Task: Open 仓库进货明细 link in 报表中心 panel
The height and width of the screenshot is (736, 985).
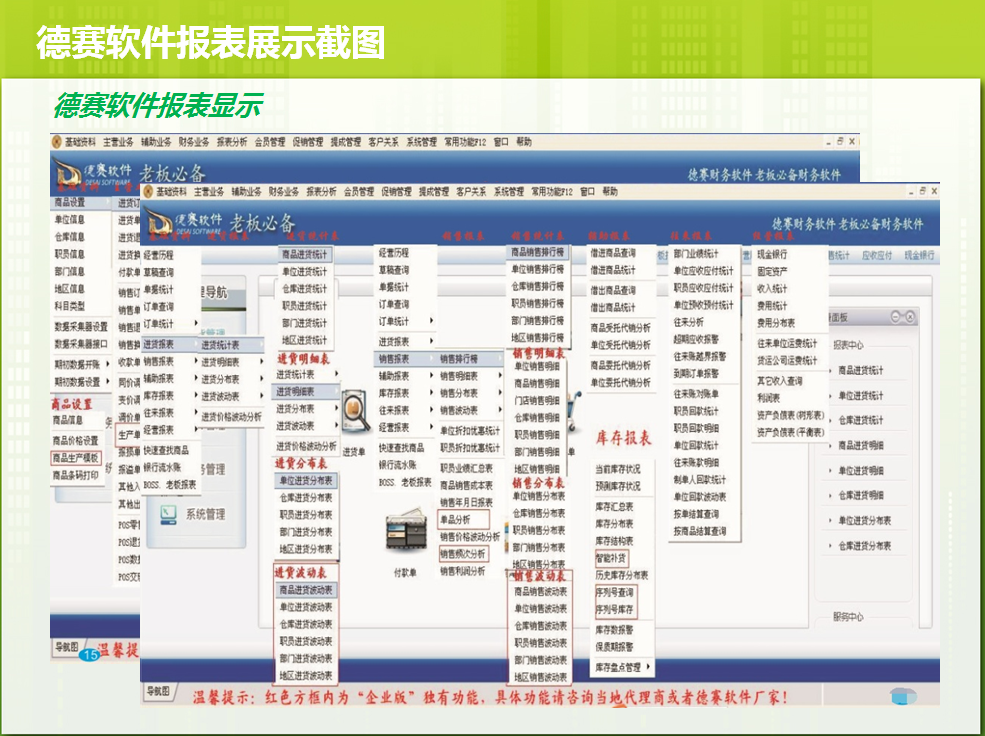Action: 861,495
